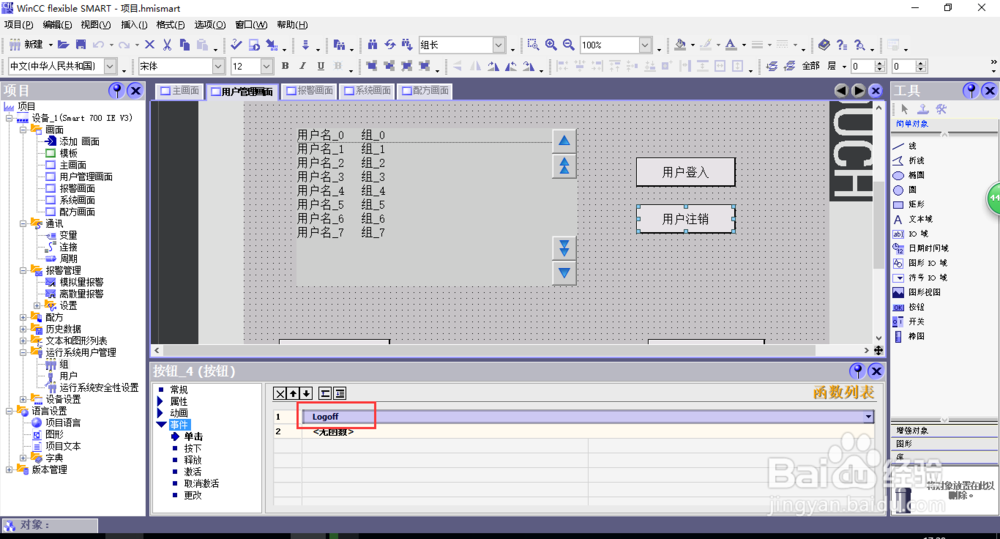Switch to the 系统画面 tab
1000x539 pixels.
(x=367, y=91)
